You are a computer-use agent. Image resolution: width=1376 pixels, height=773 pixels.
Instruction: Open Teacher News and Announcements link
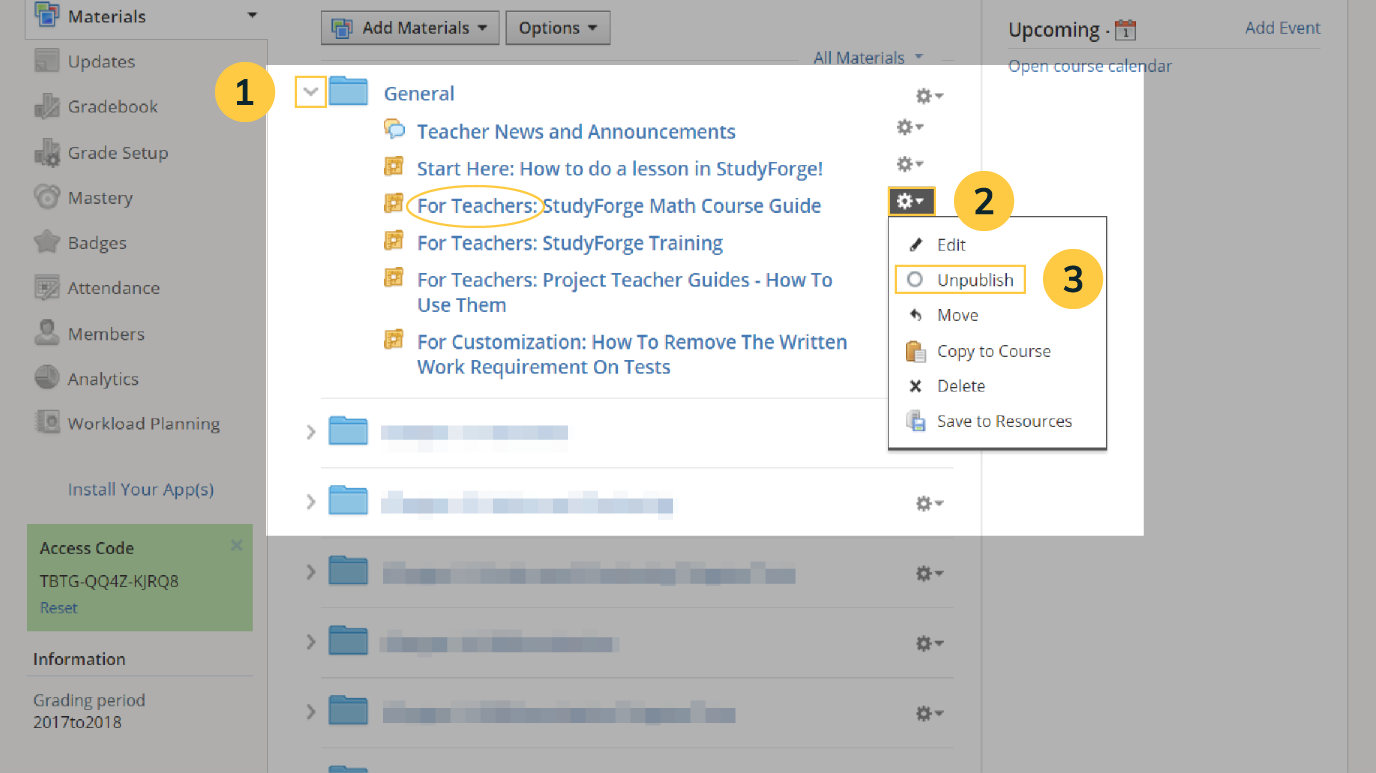click(576, 131)
